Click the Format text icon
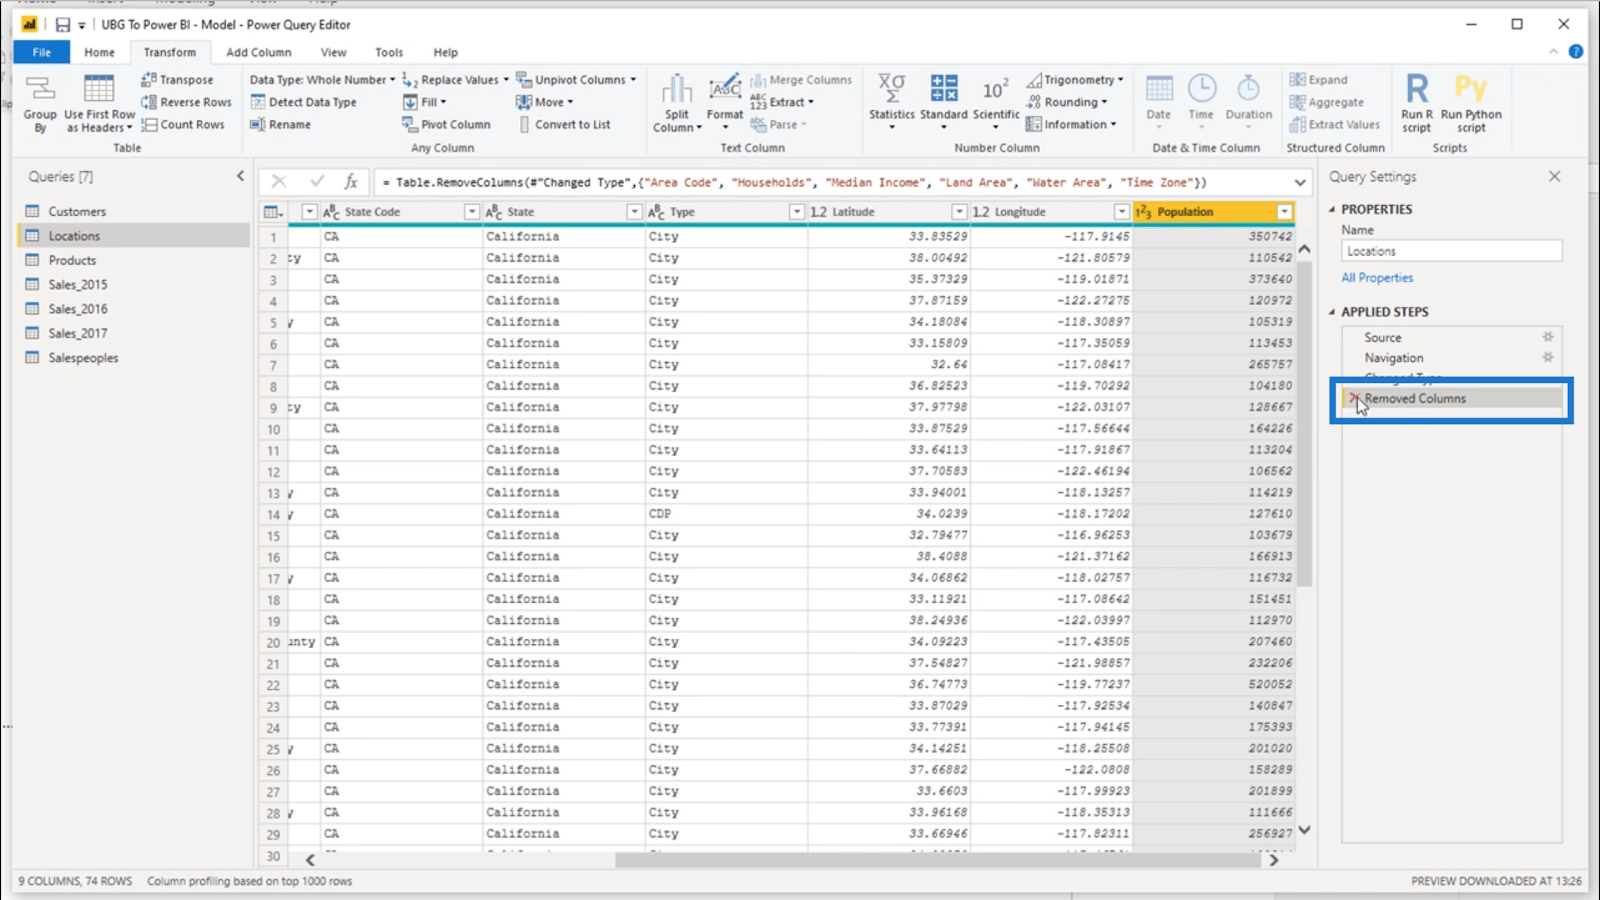This screenshot has height=900, width=1600. tap(725, 89)
